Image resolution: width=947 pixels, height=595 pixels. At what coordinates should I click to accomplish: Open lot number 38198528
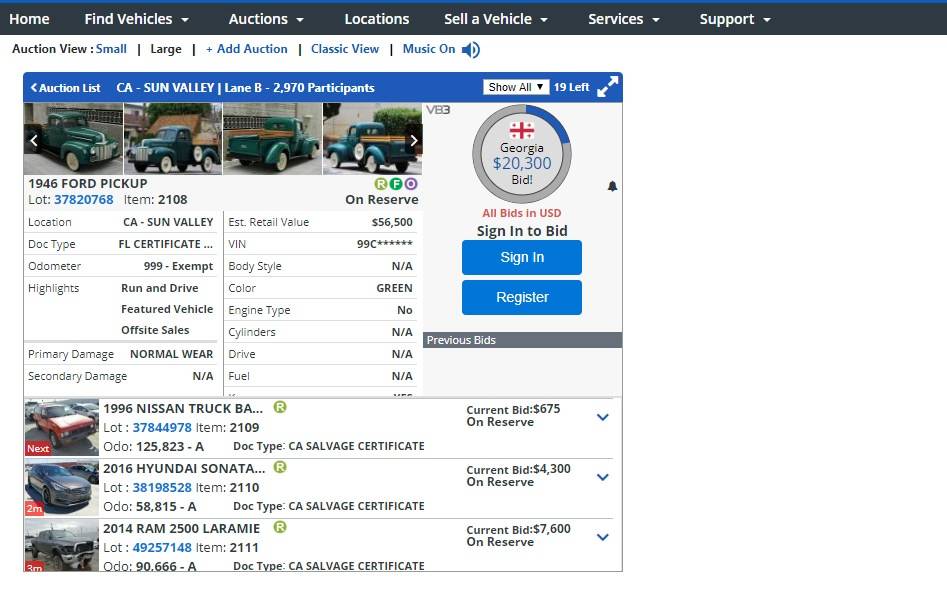pos(162,487)
